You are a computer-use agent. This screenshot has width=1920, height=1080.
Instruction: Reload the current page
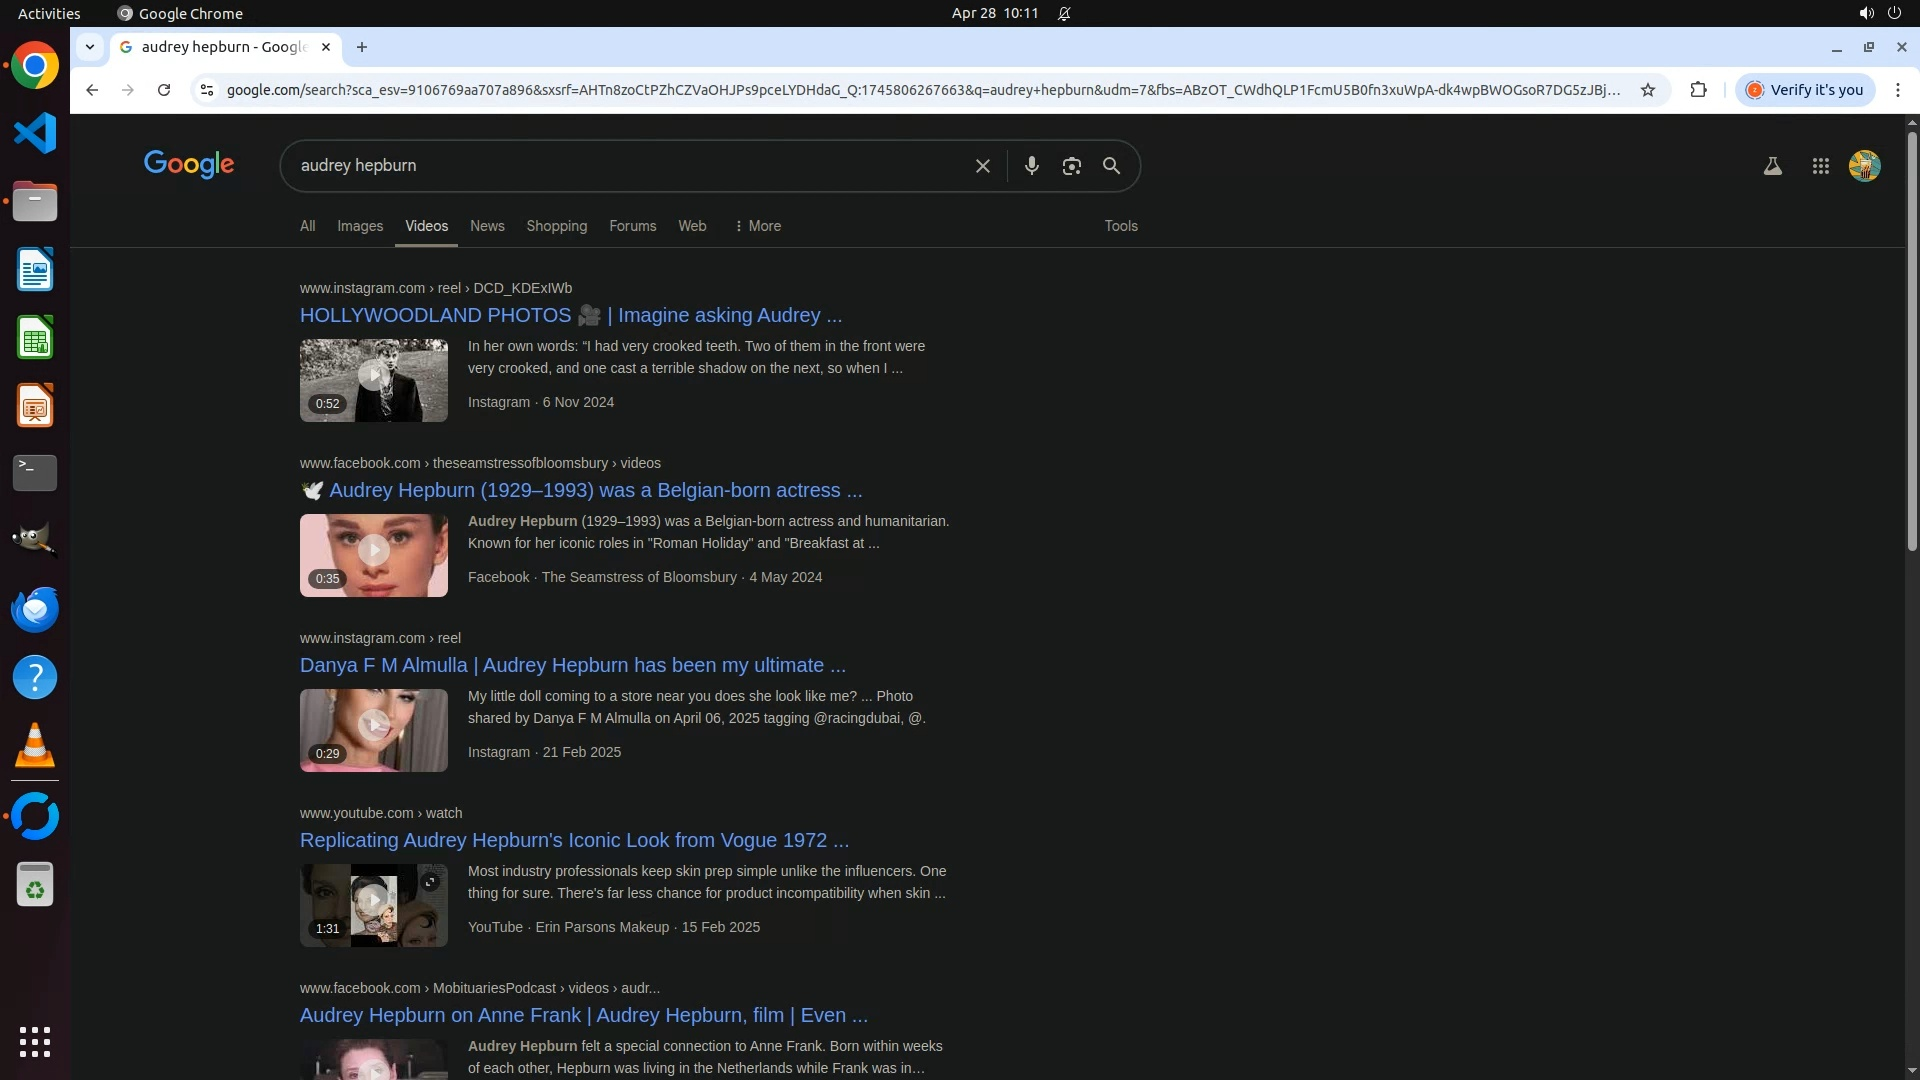(x=164, y=90)
